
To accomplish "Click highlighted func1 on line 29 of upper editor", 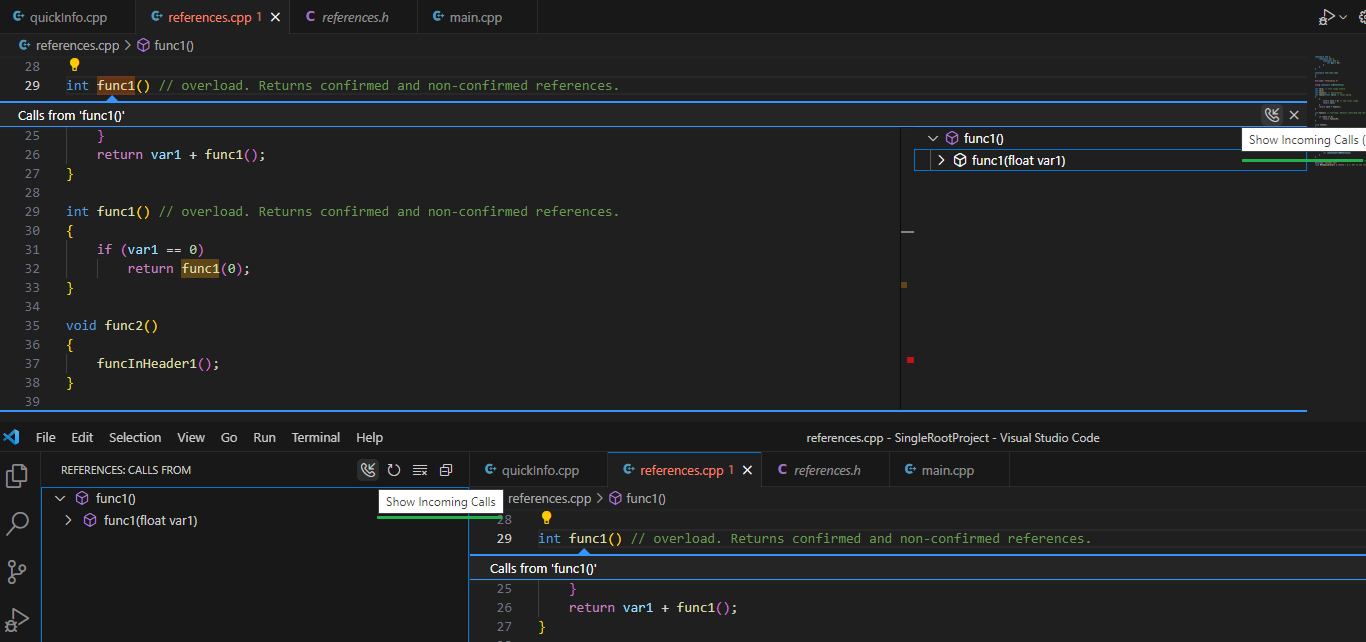I will 116,85.
